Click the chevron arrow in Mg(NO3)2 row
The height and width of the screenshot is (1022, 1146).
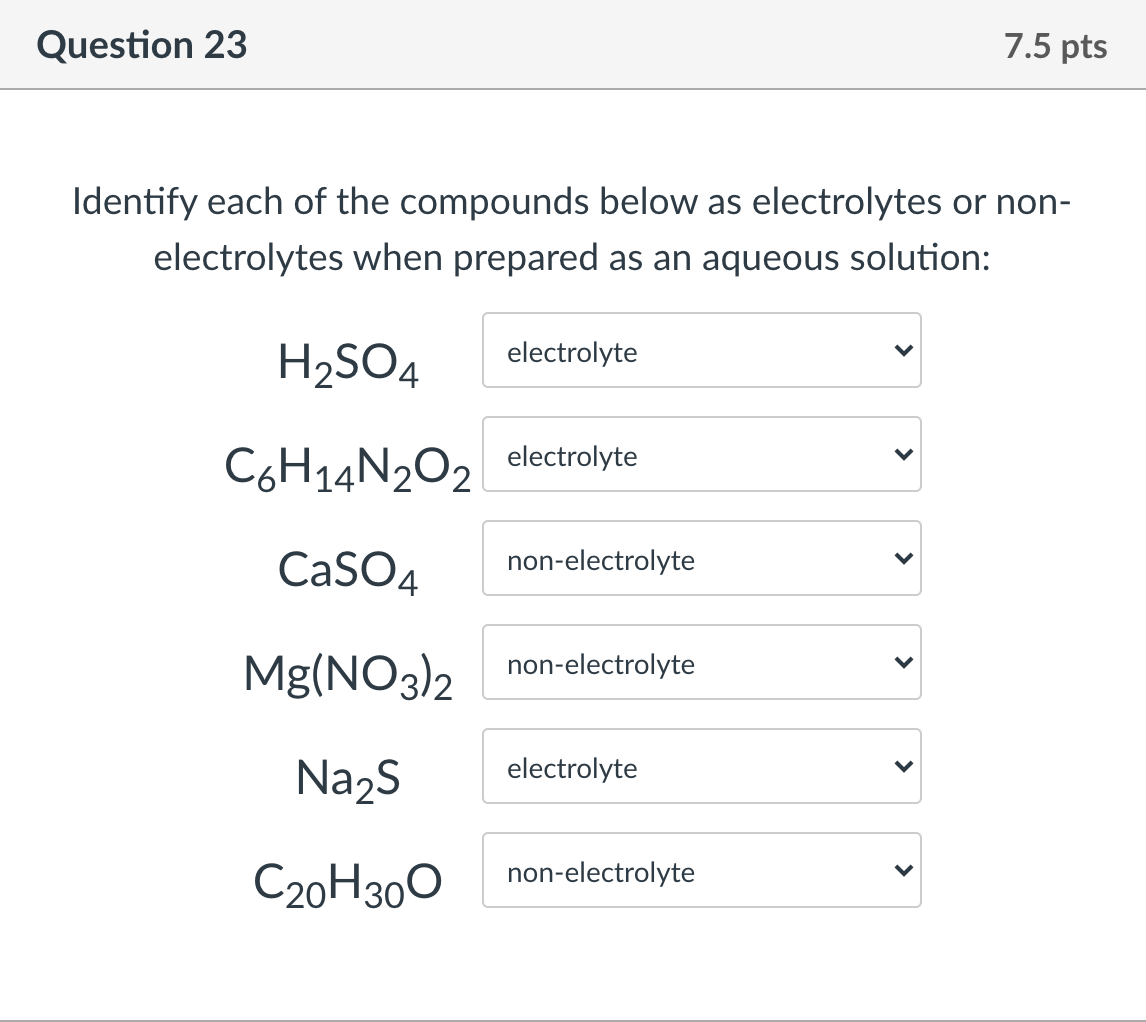[902, 663]
